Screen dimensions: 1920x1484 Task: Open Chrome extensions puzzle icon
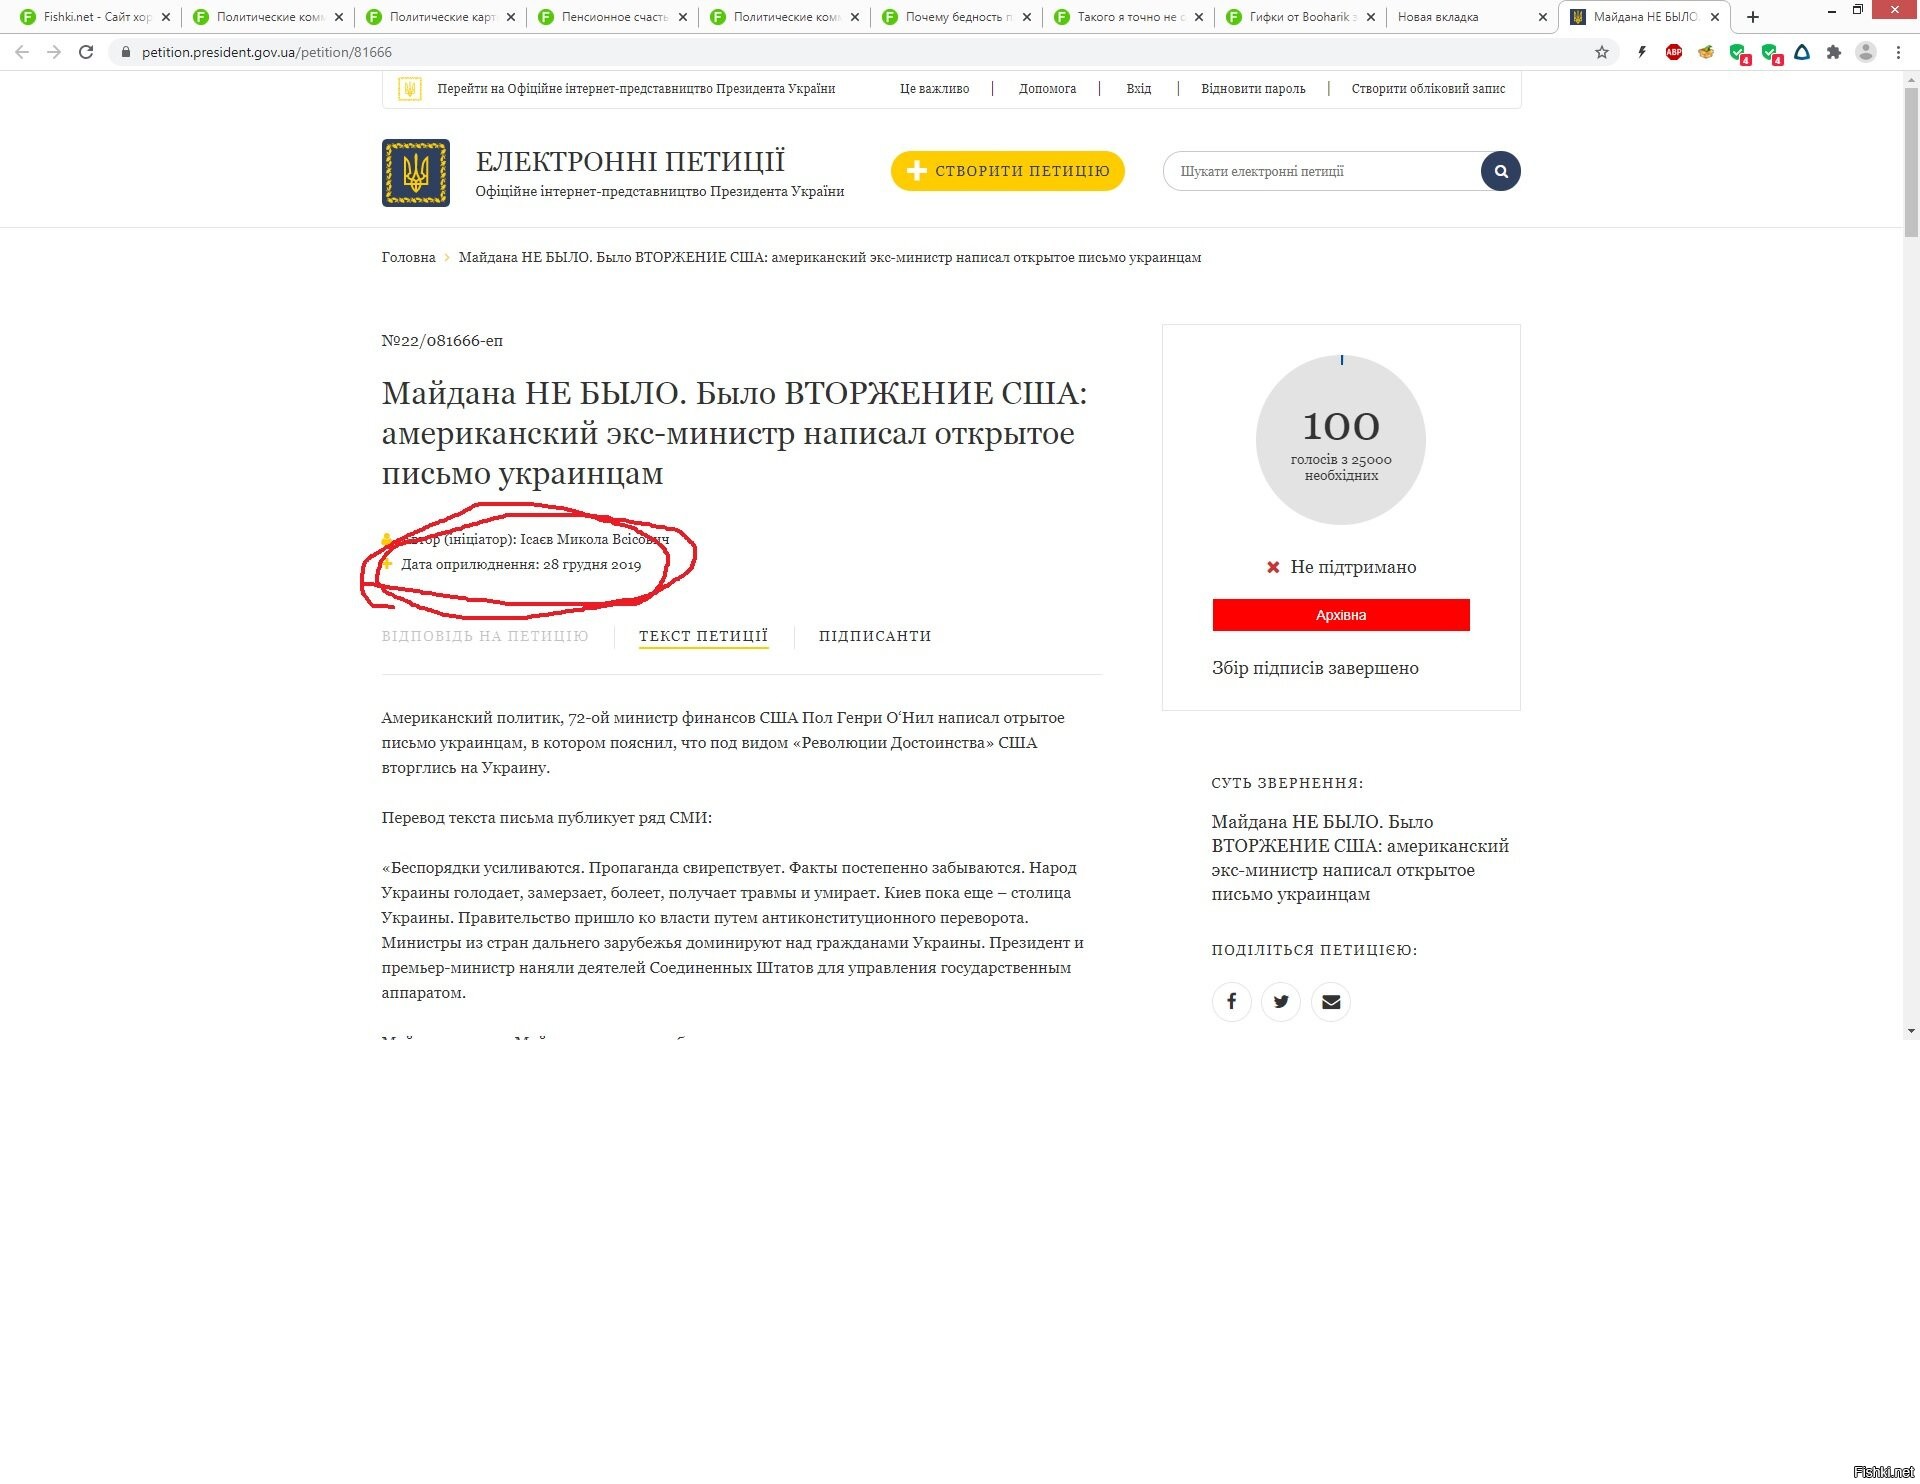(x=1834, y=52)
